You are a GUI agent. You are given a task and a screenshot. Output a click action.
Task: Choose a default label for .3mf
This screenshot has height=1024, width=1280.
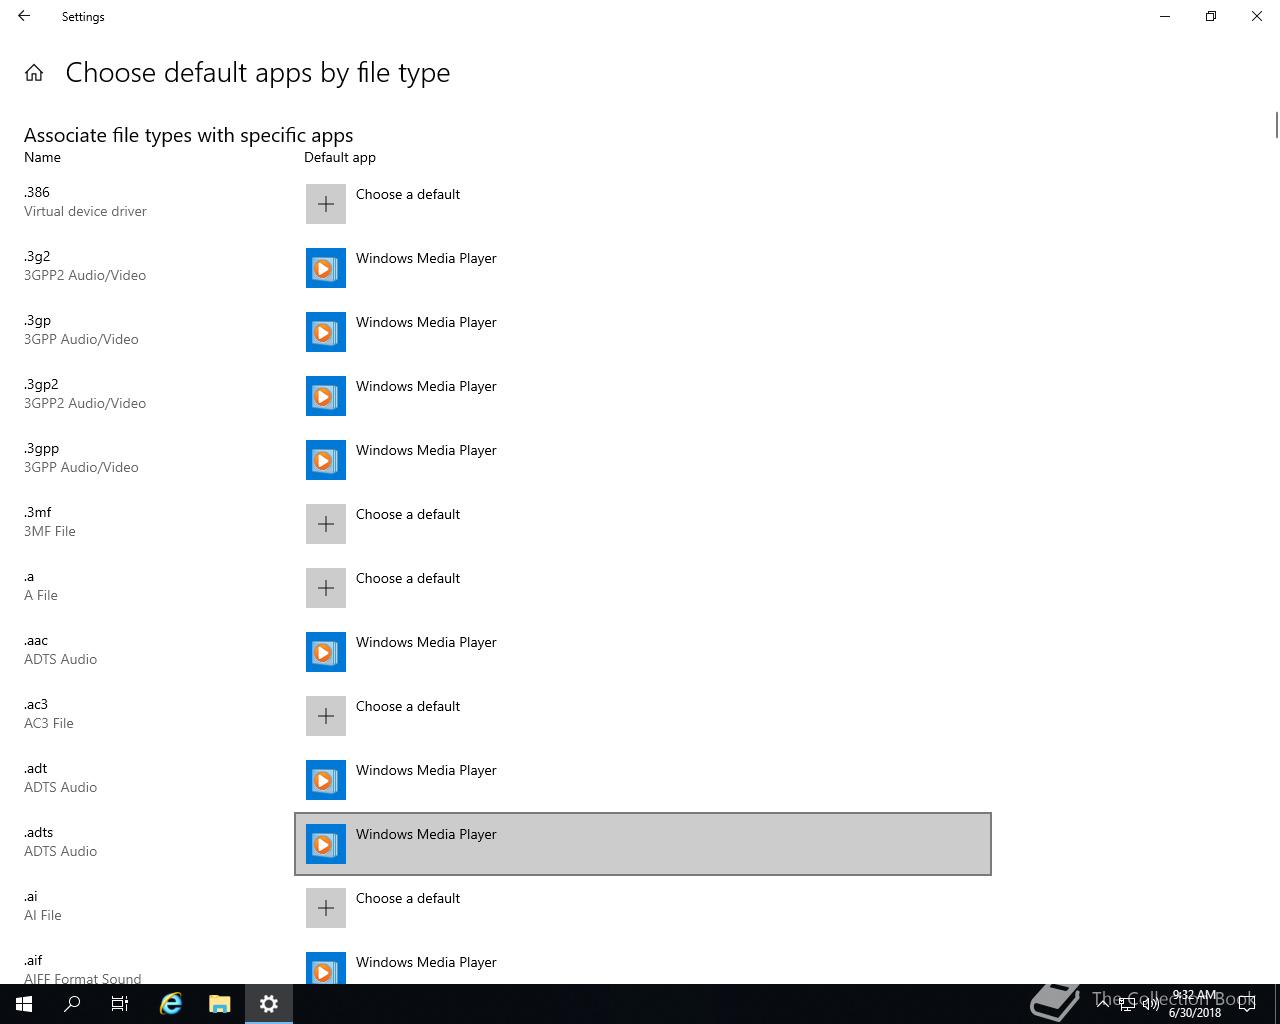coord(408,514)
